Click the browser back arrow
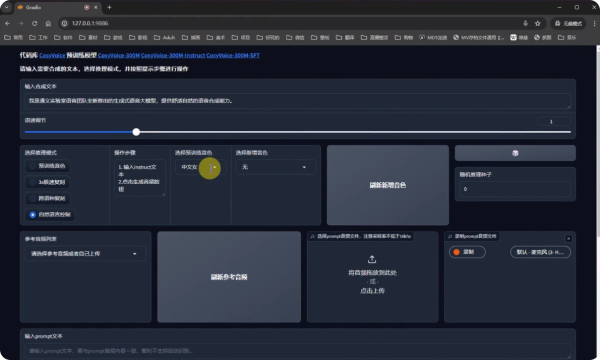This screenshot has height=360, width=600. click(x=8, y=23)
